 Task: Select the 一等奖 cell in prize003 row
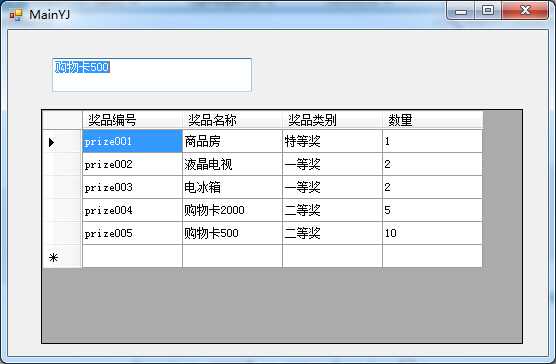point(332,187)
